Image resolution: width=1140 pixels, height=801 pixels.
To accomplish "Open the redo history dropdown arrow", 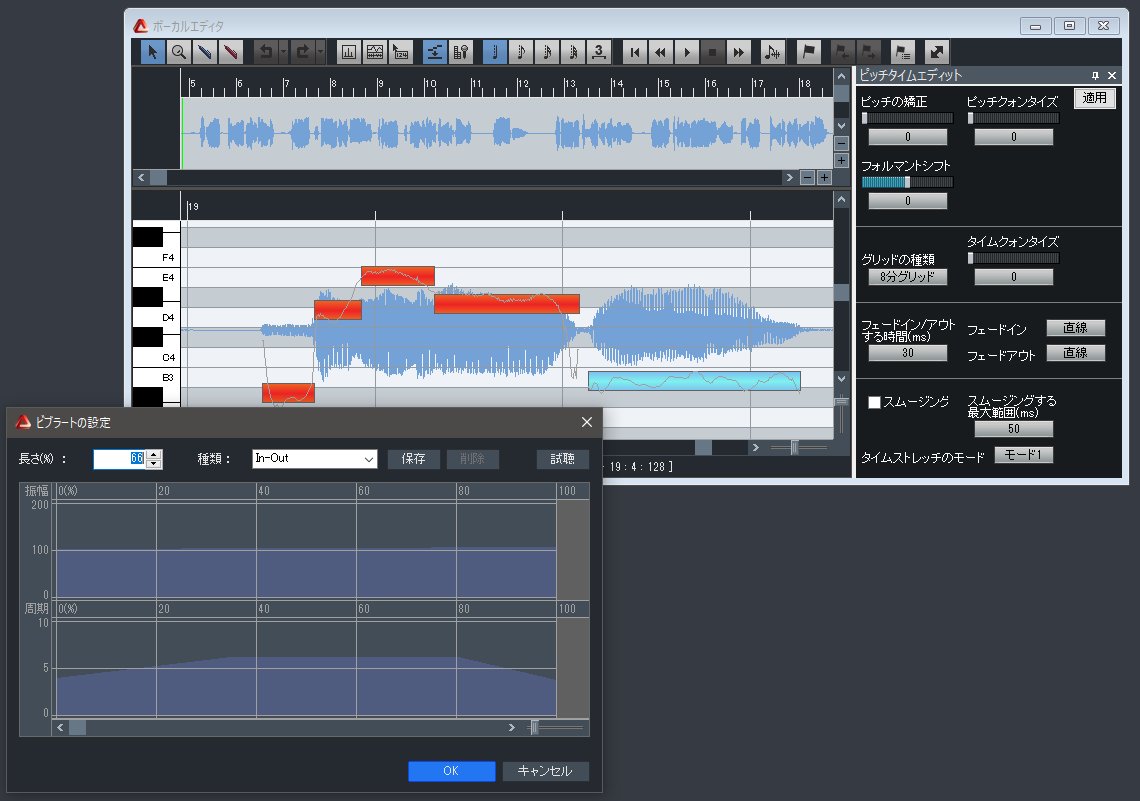I will [x=320, y=52].
